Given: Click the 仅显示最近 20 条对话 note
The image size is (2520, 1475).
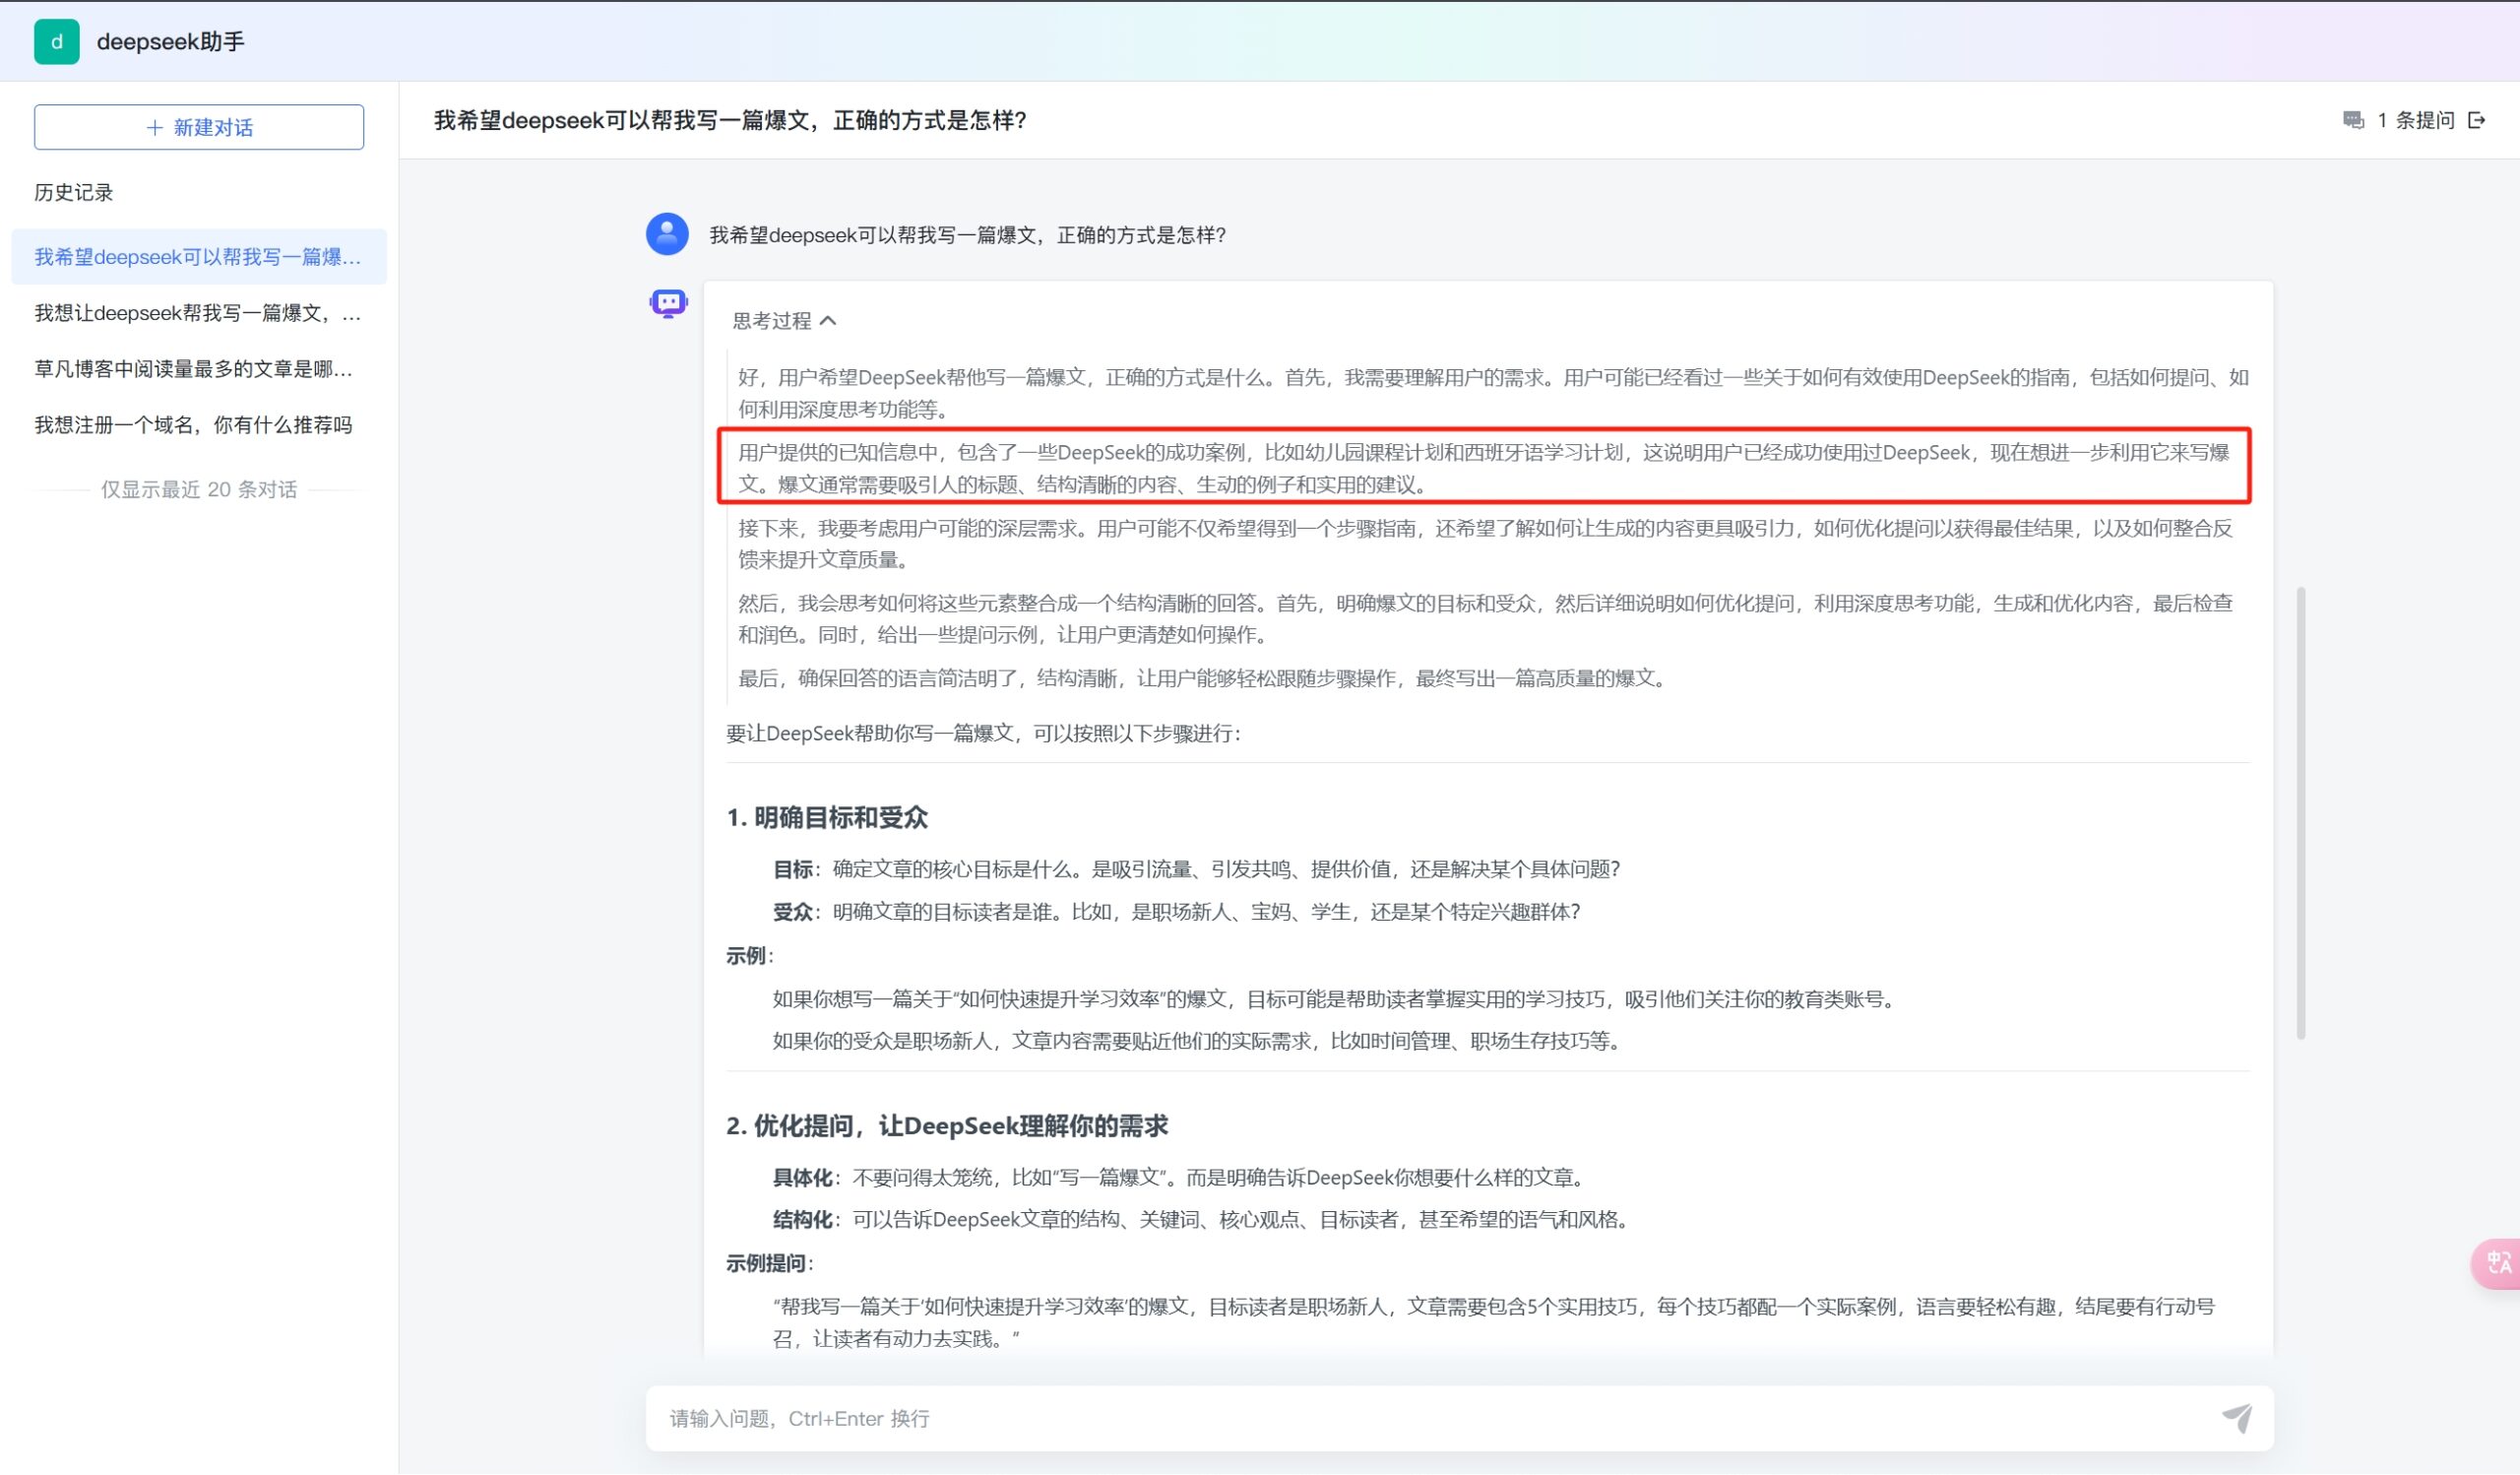Looking at the screenshot, I should (199, 490).
